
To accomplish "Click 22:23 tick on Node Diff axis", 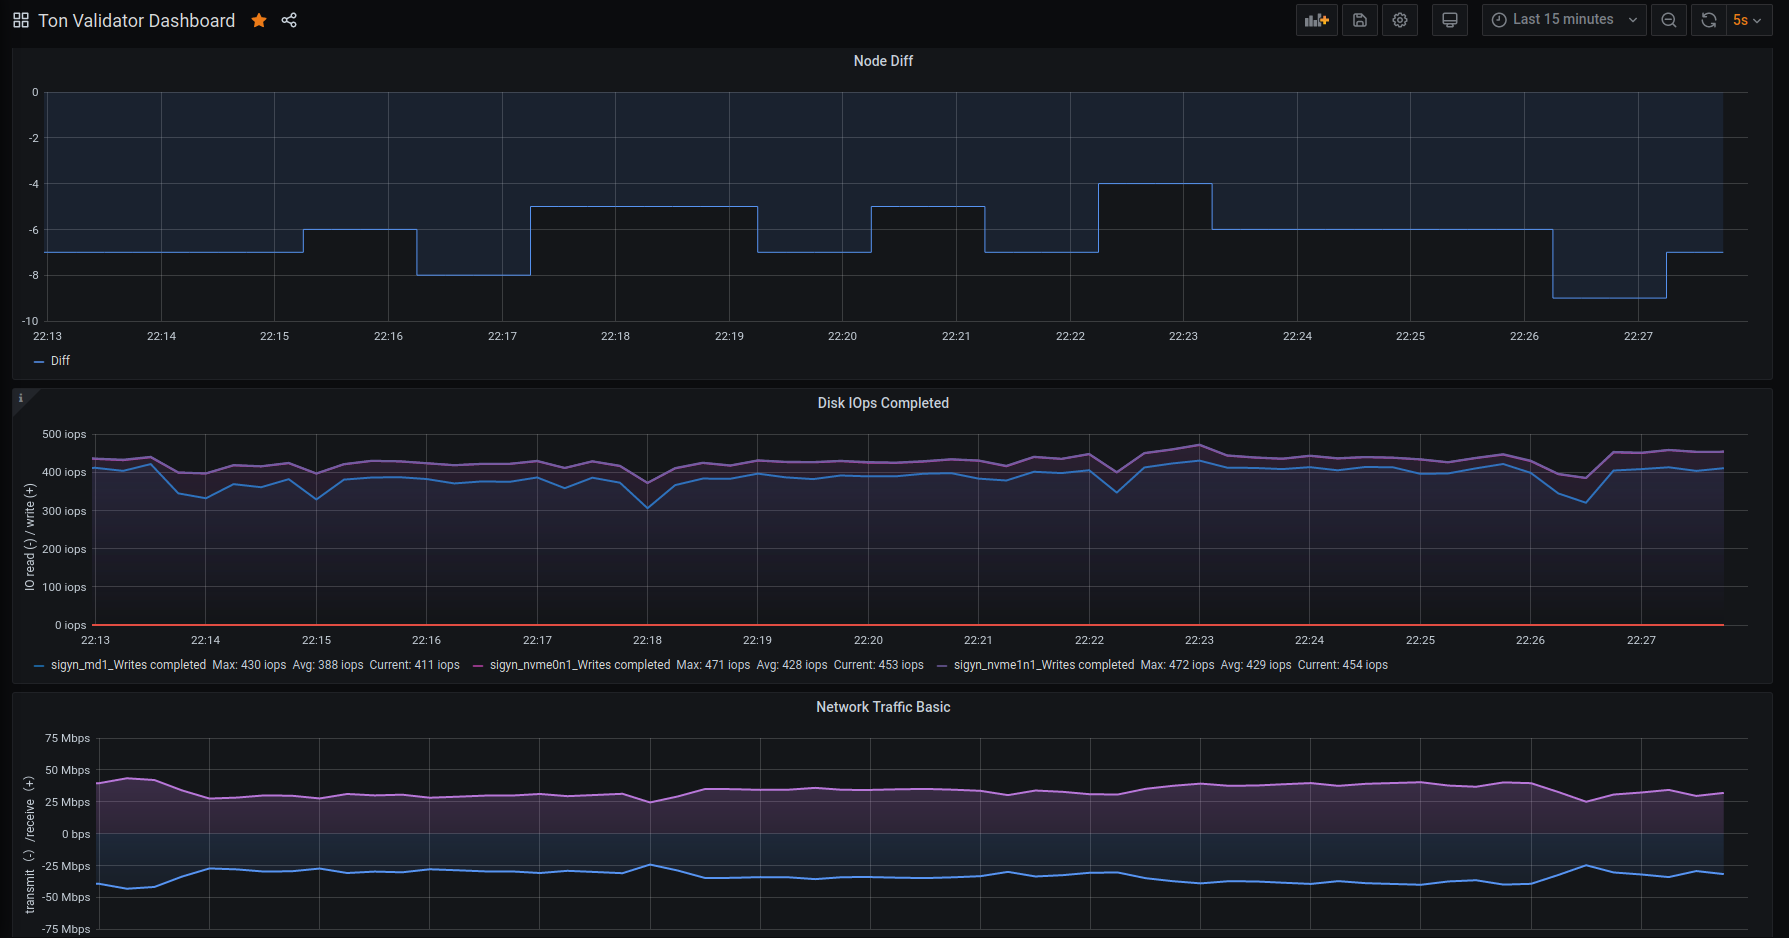I will point(1183,336).
